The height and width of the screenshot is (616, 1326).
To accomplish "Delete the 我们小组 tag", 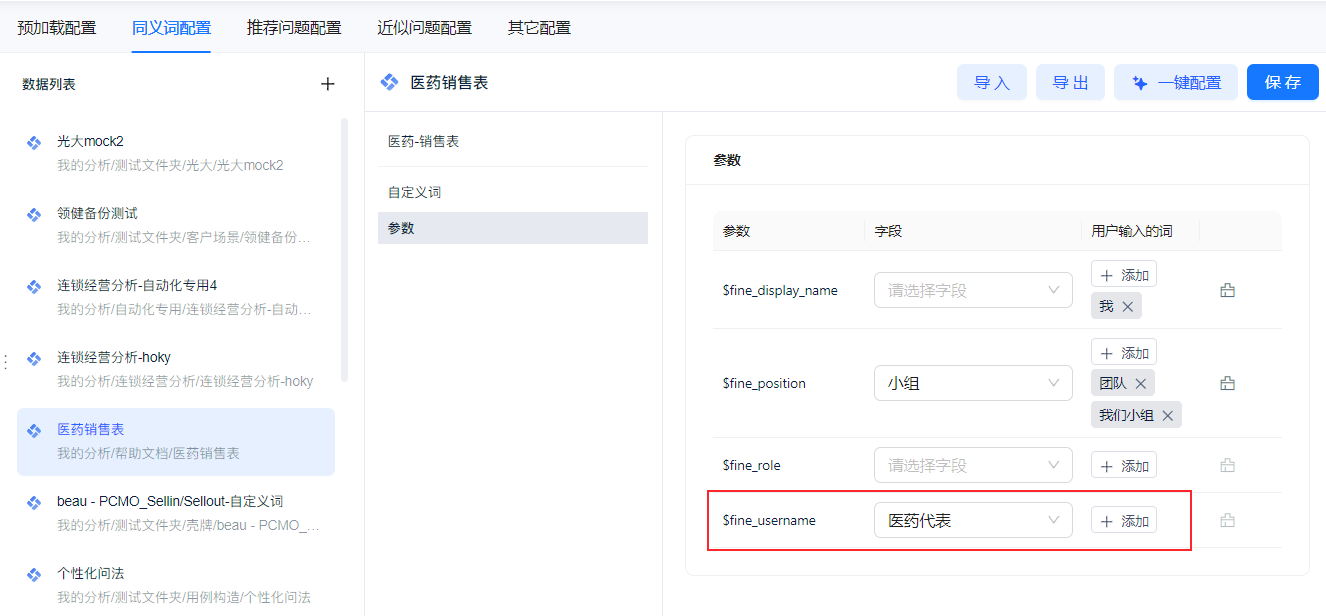I will point(1167,415).
